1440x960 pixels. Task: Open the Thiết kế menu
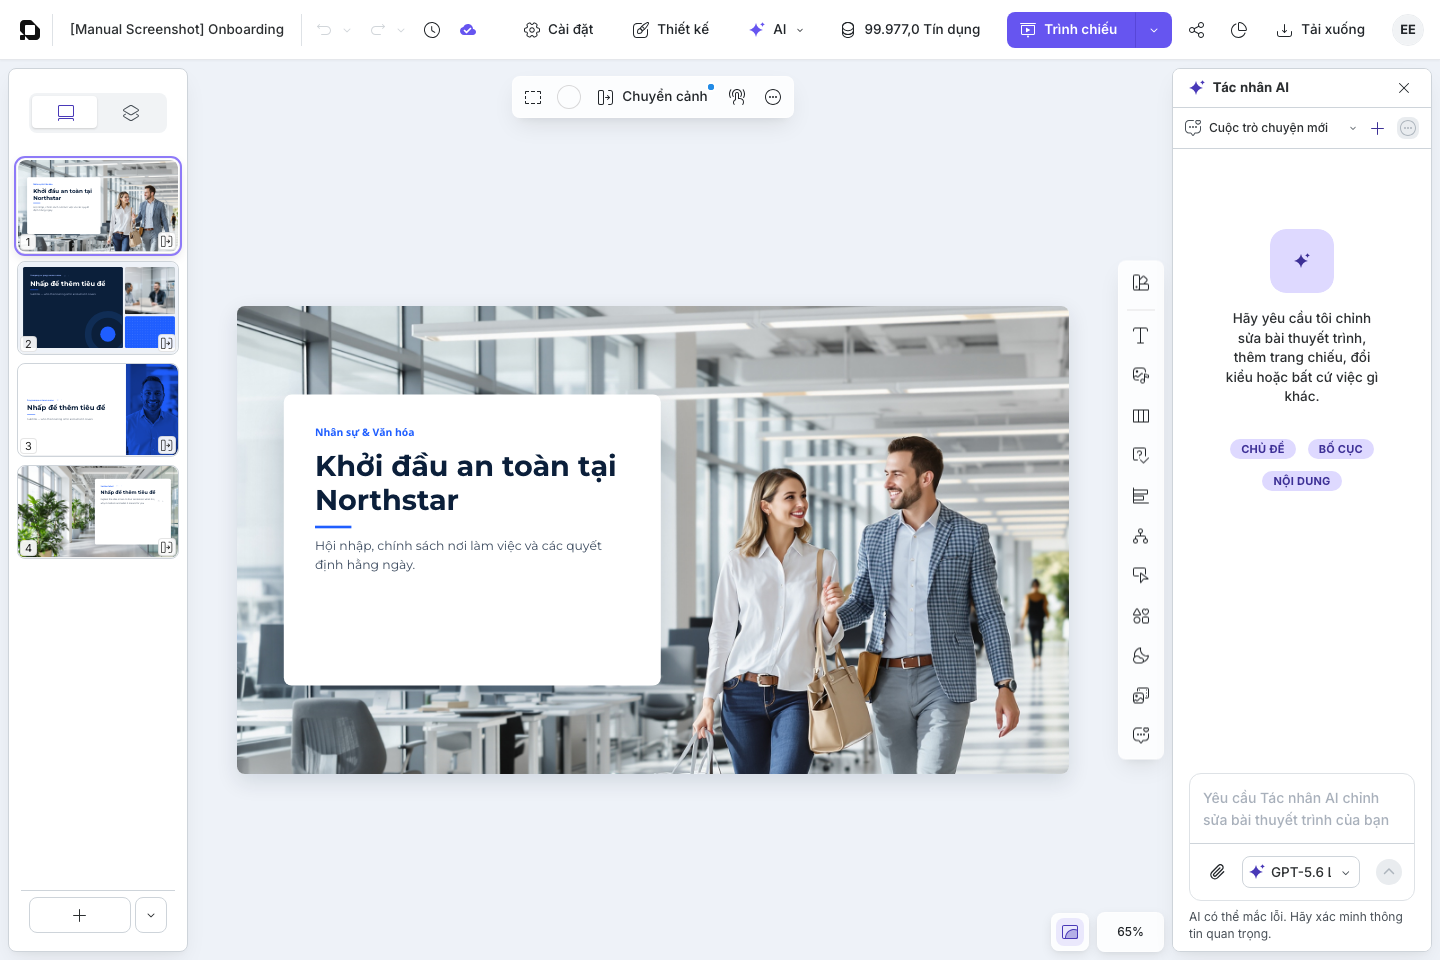coord(670,30)
